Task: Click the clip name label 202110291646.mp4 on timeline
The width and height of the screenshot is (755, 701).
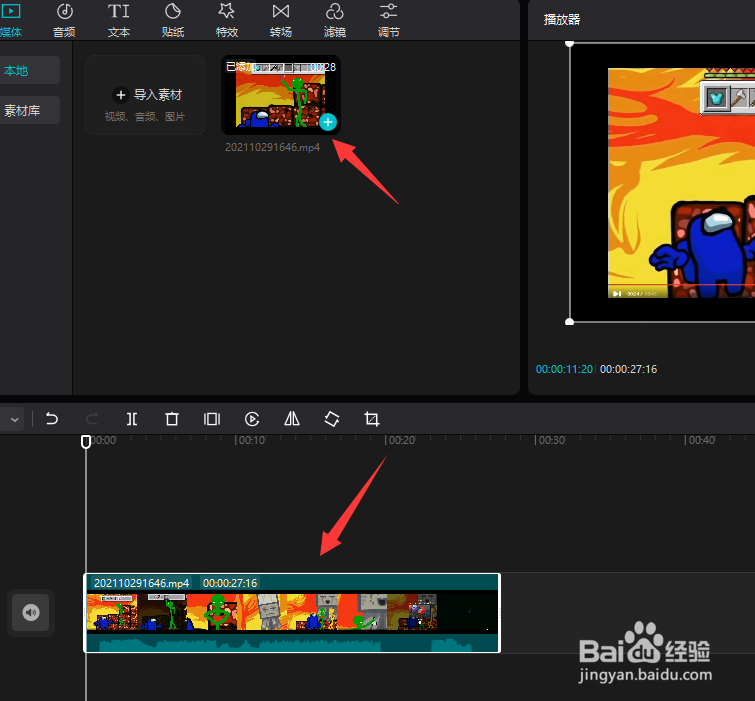Action: 141,583
